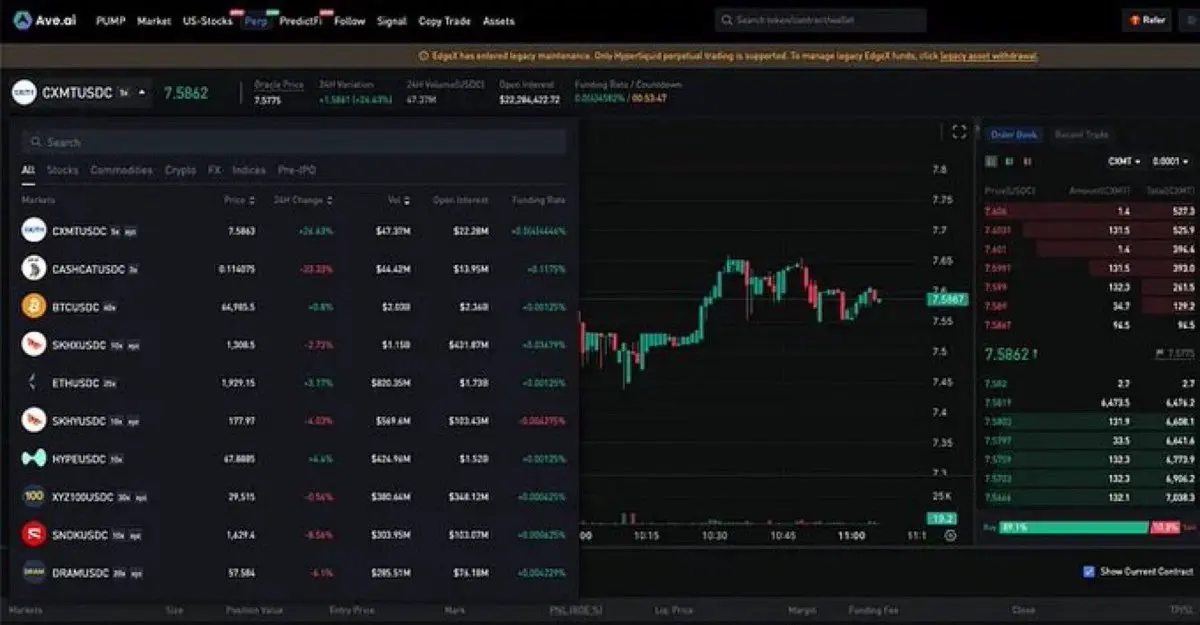This screenshot has height=625, width=1200.
Task: Click the SKHYUSDC token icon
Action: (x=34, y=420)
